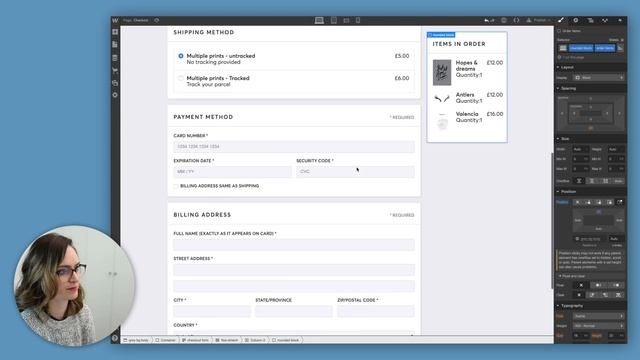Collapse the Typography section
640x360 pixels.
(570, 306)
